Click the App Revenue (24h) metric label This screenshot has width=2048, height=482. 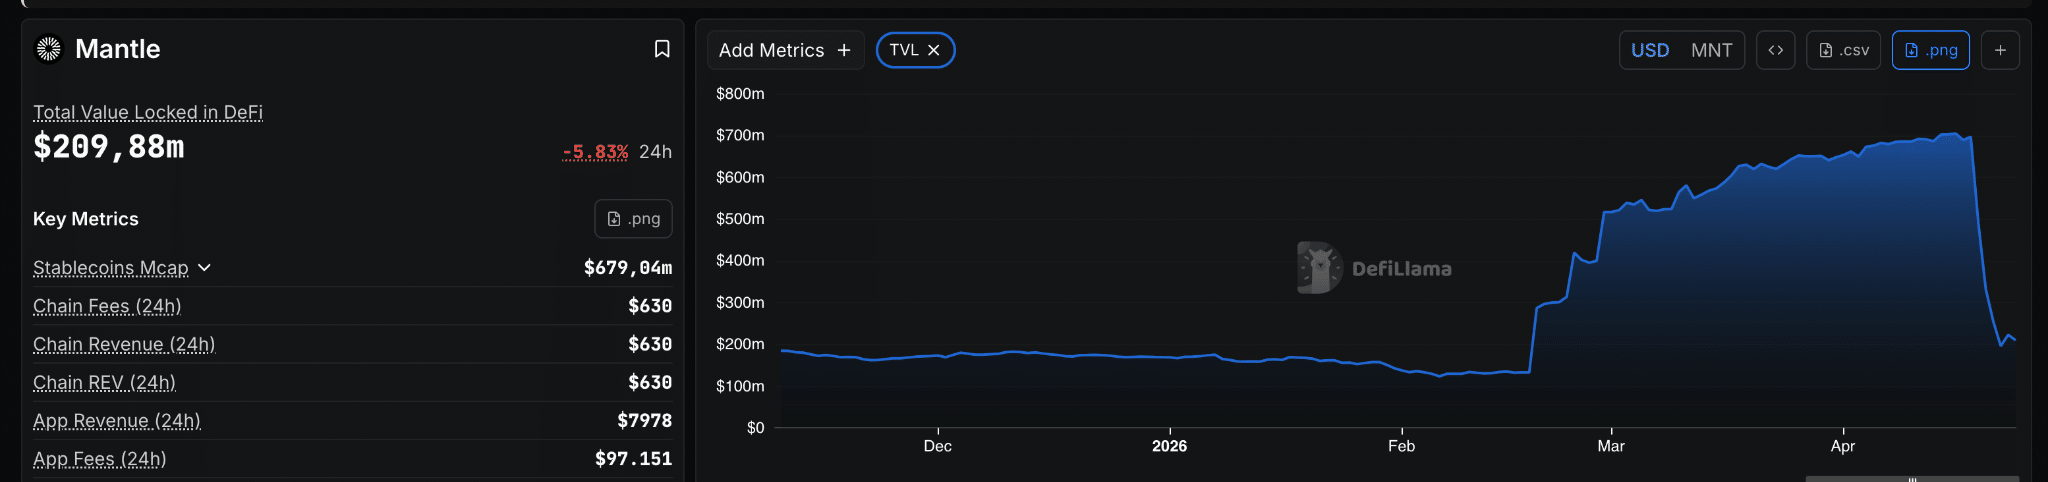117,421
